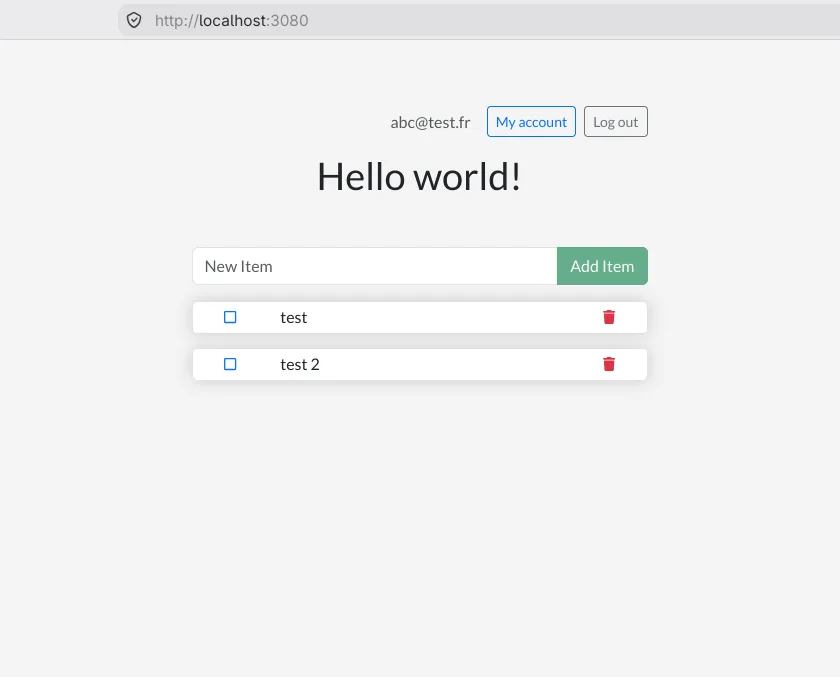840x677 pixels.
Task: Click the 'Hello world!' heading
Action: [419, 176]
